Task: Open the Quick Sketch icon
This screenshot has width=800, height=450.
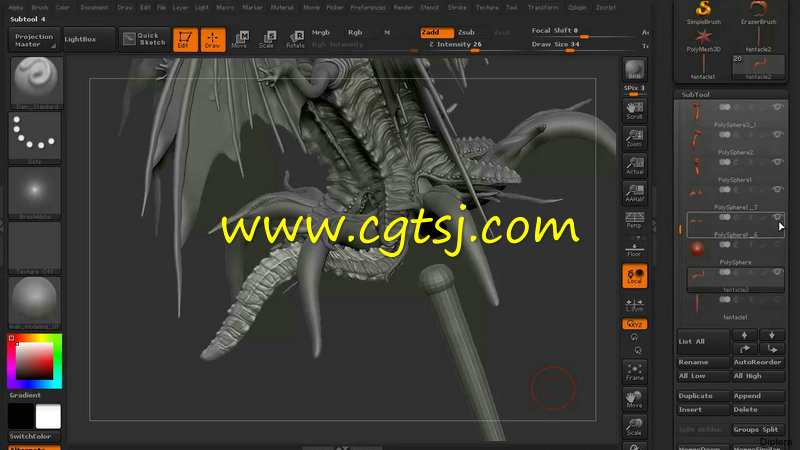Action: [144, 39]
